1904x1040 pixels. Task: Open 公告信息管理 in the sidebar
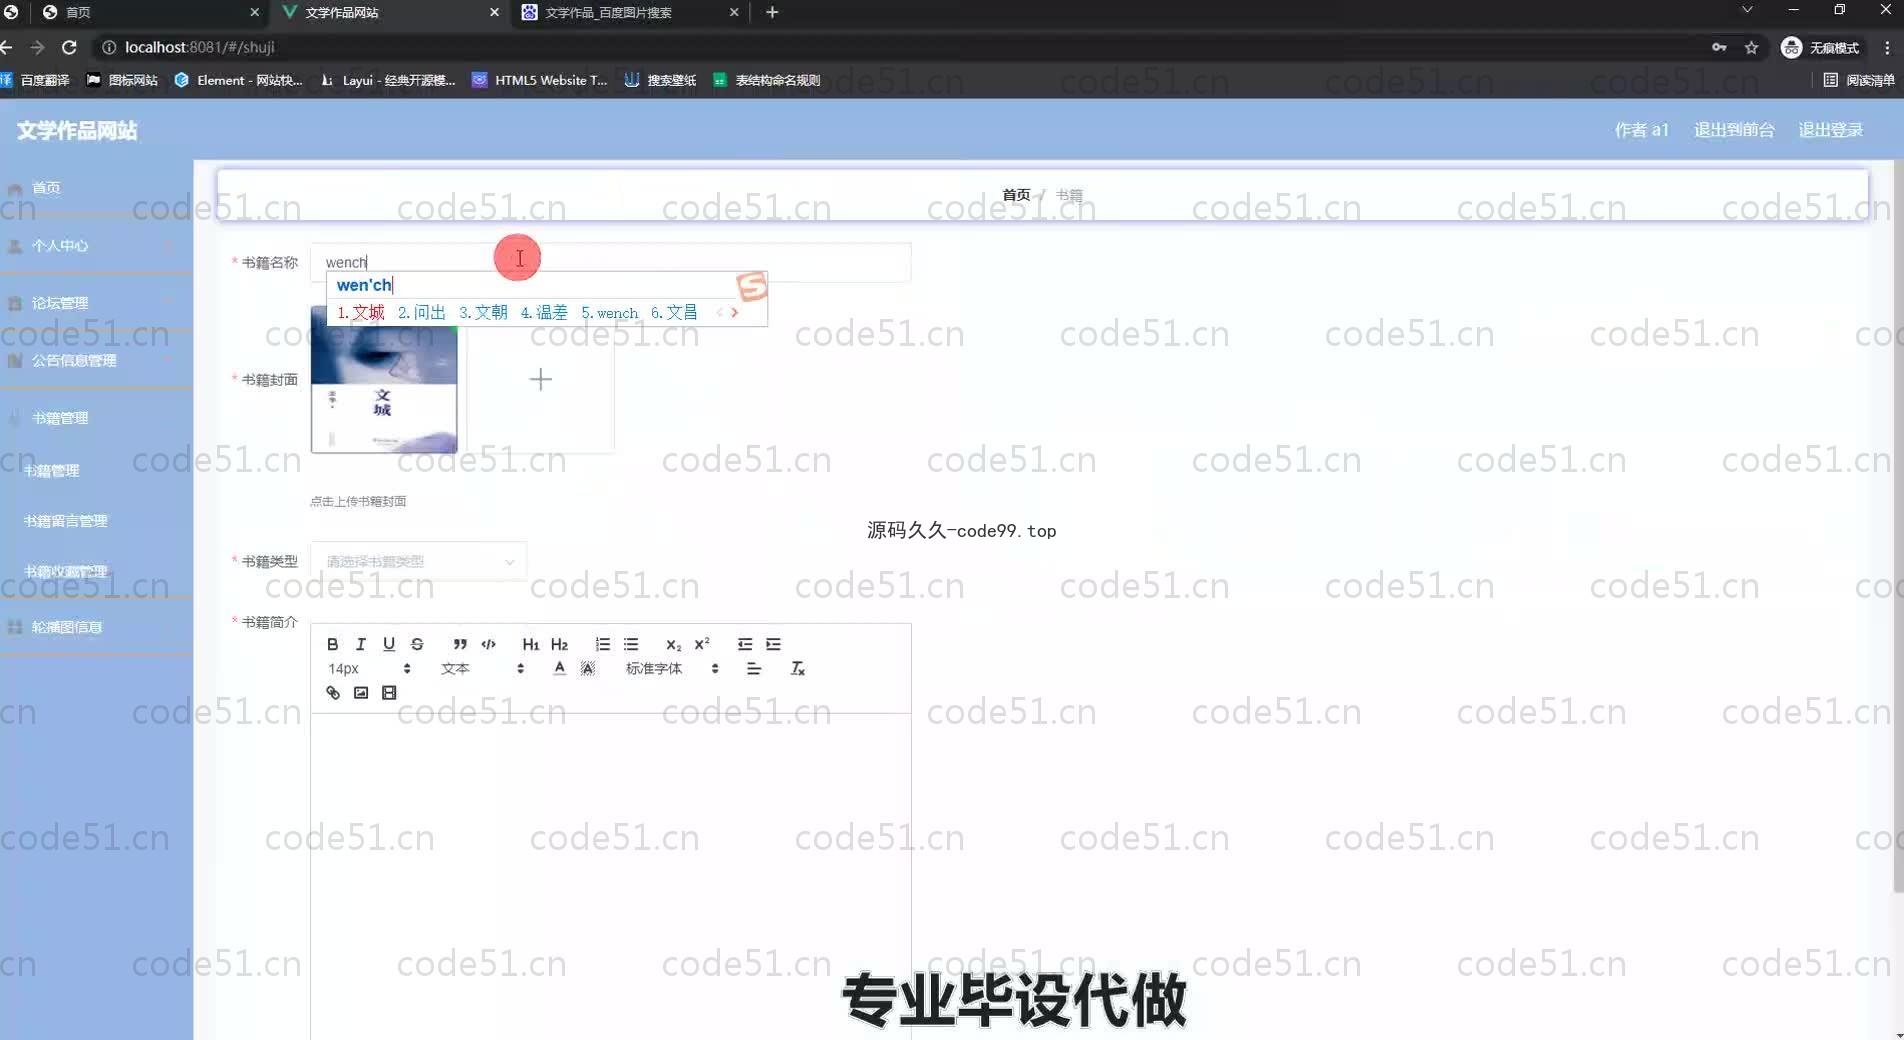point(74,361)
